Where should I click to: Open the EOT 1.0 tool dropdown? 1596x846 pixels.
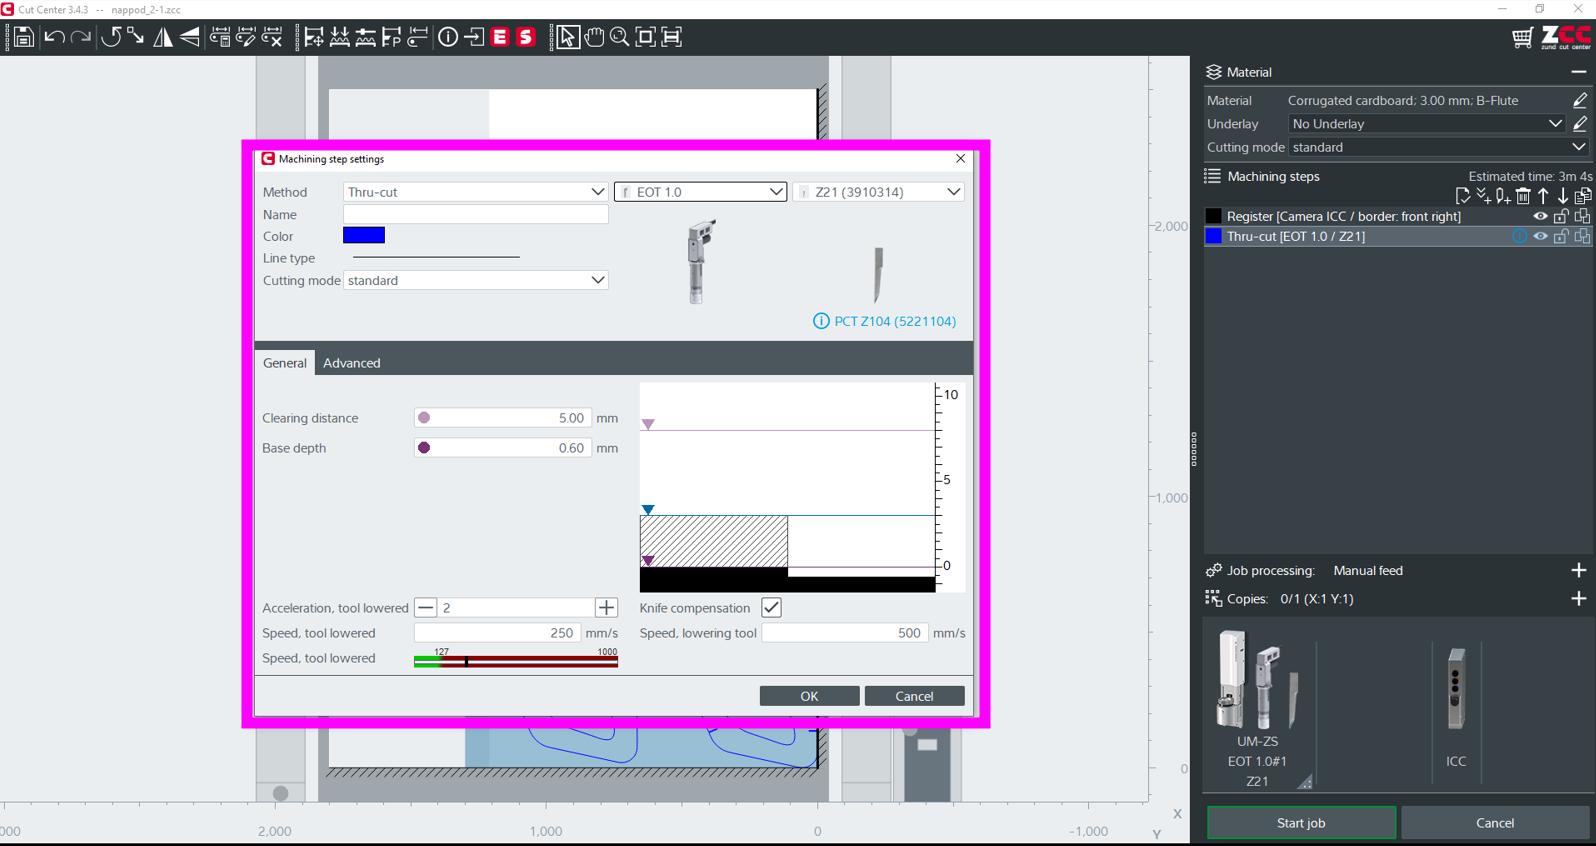(x=700, y=192)
